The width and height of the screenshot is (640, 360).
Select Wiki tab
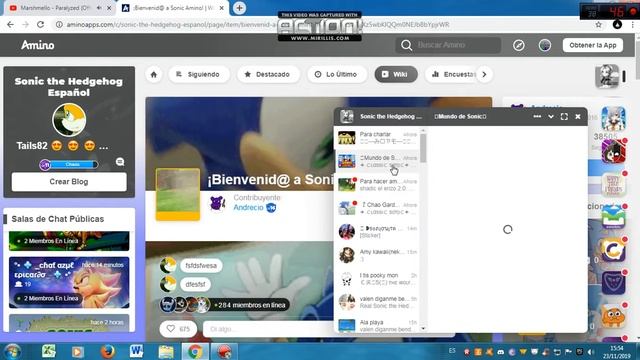coord(396,74)
